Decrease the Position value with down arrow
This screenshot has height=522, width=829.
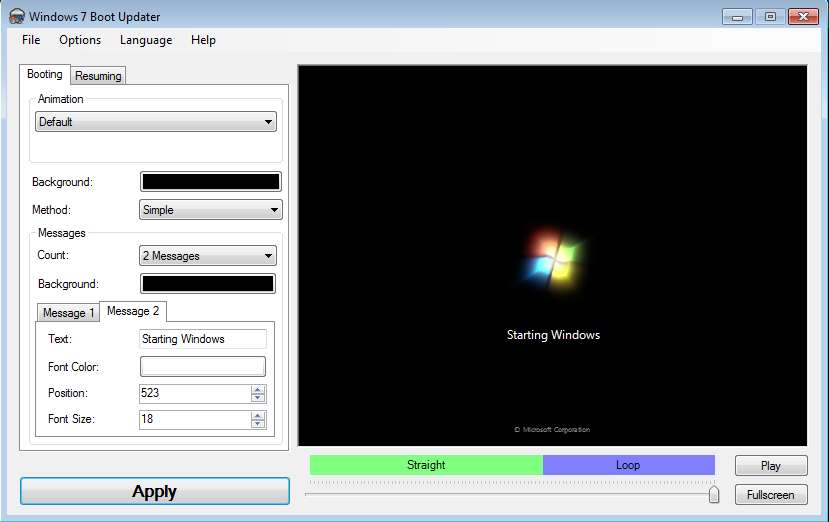[x=258, y=398]
